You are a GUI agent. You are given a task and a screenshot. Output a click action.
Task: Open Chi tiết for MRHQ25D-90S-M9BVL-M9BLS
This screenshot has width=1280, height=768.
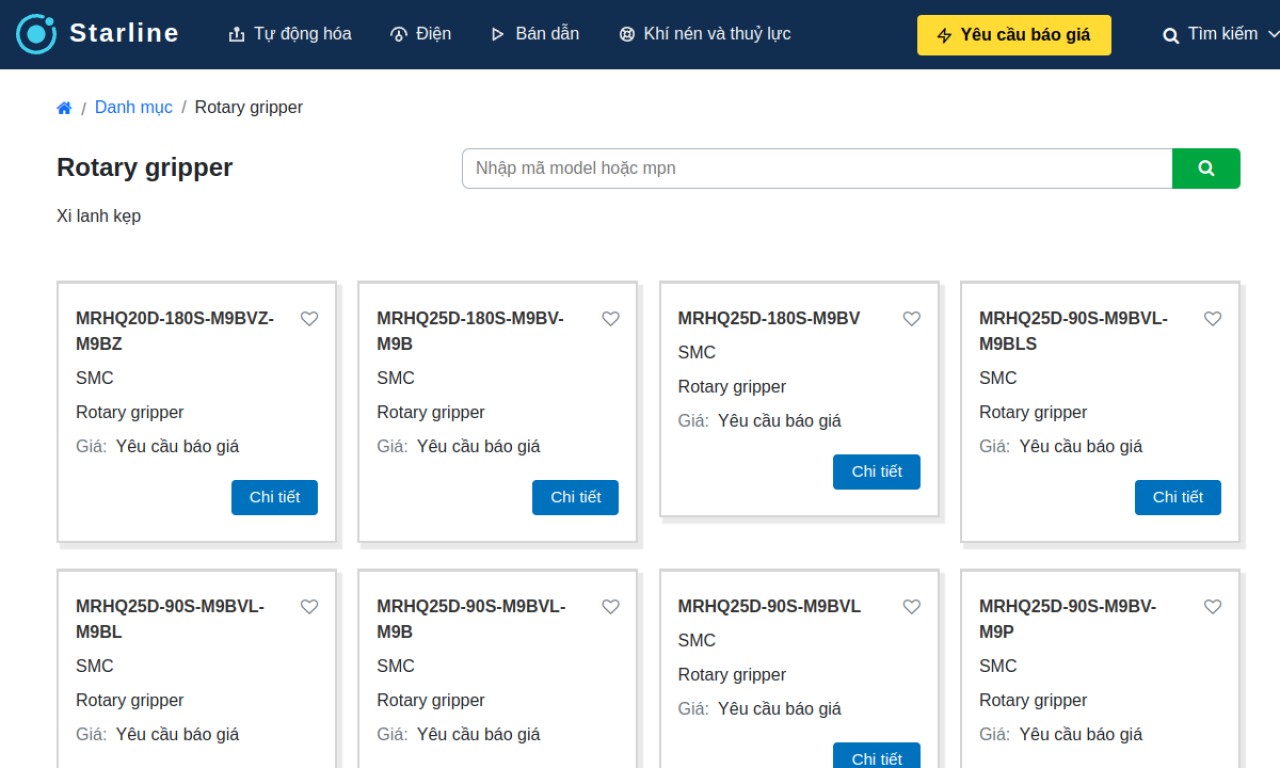1177,497
